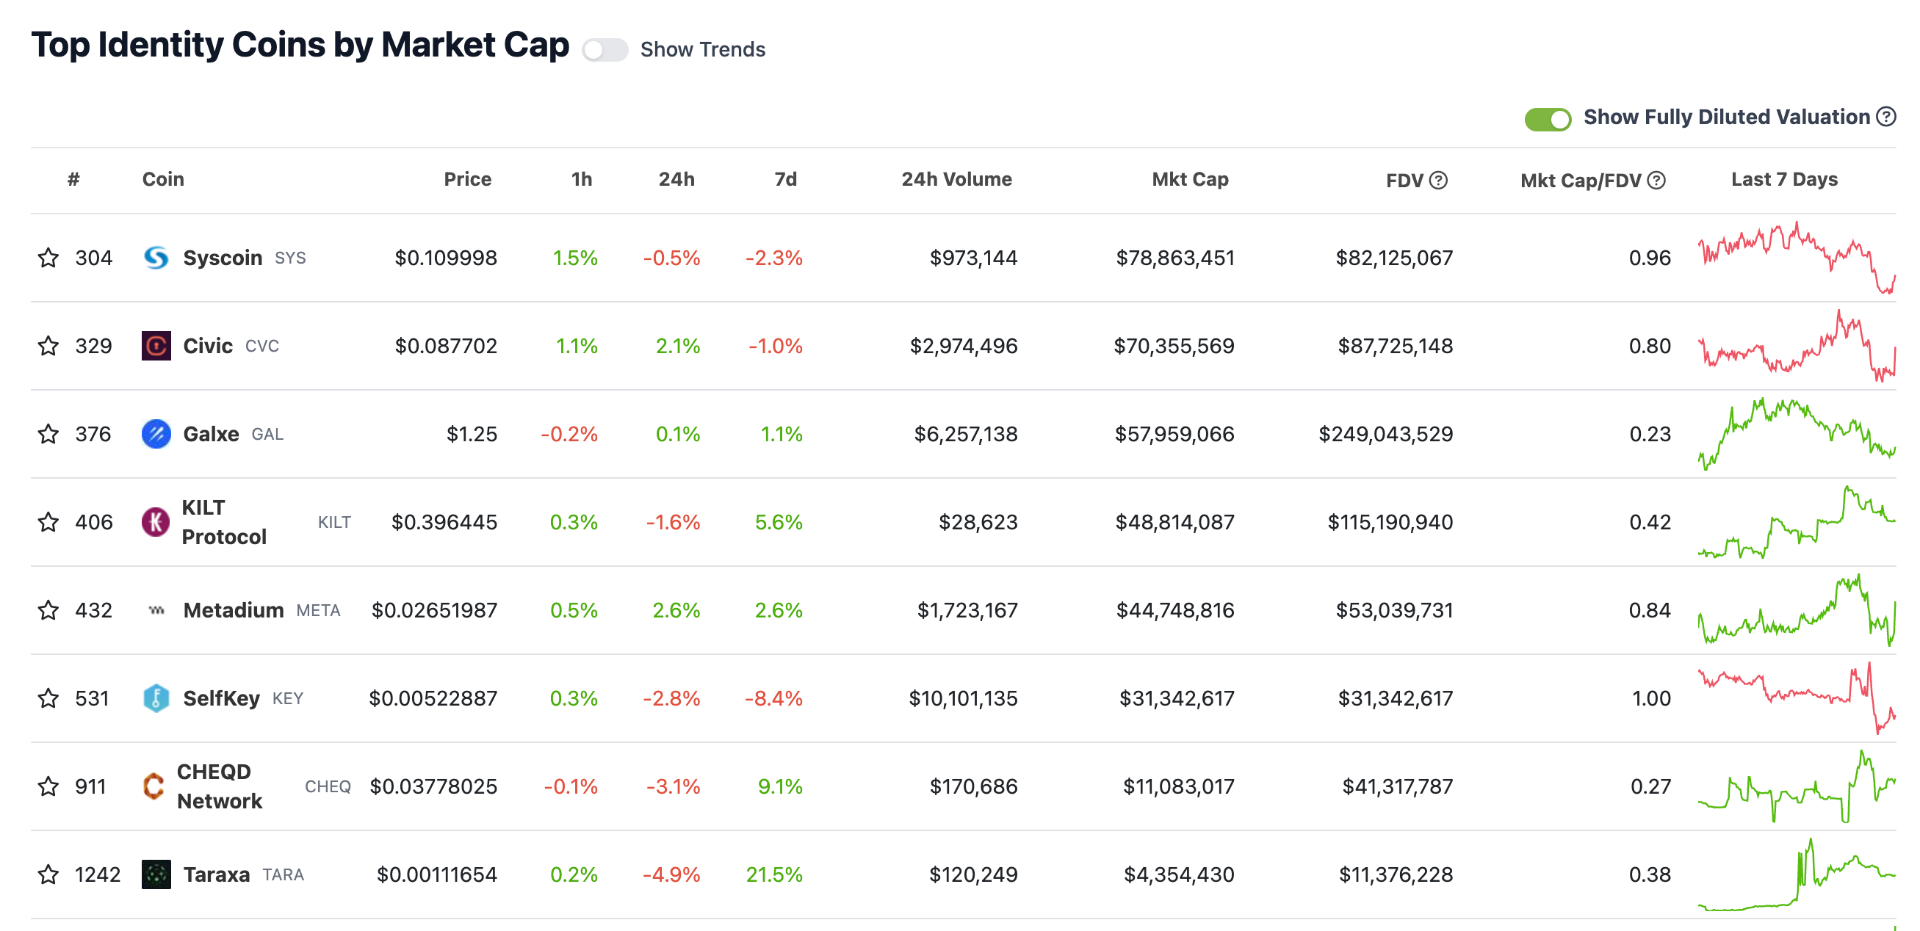Star the KILT Protocol row

pyautogui.click(x=48, y=522)
